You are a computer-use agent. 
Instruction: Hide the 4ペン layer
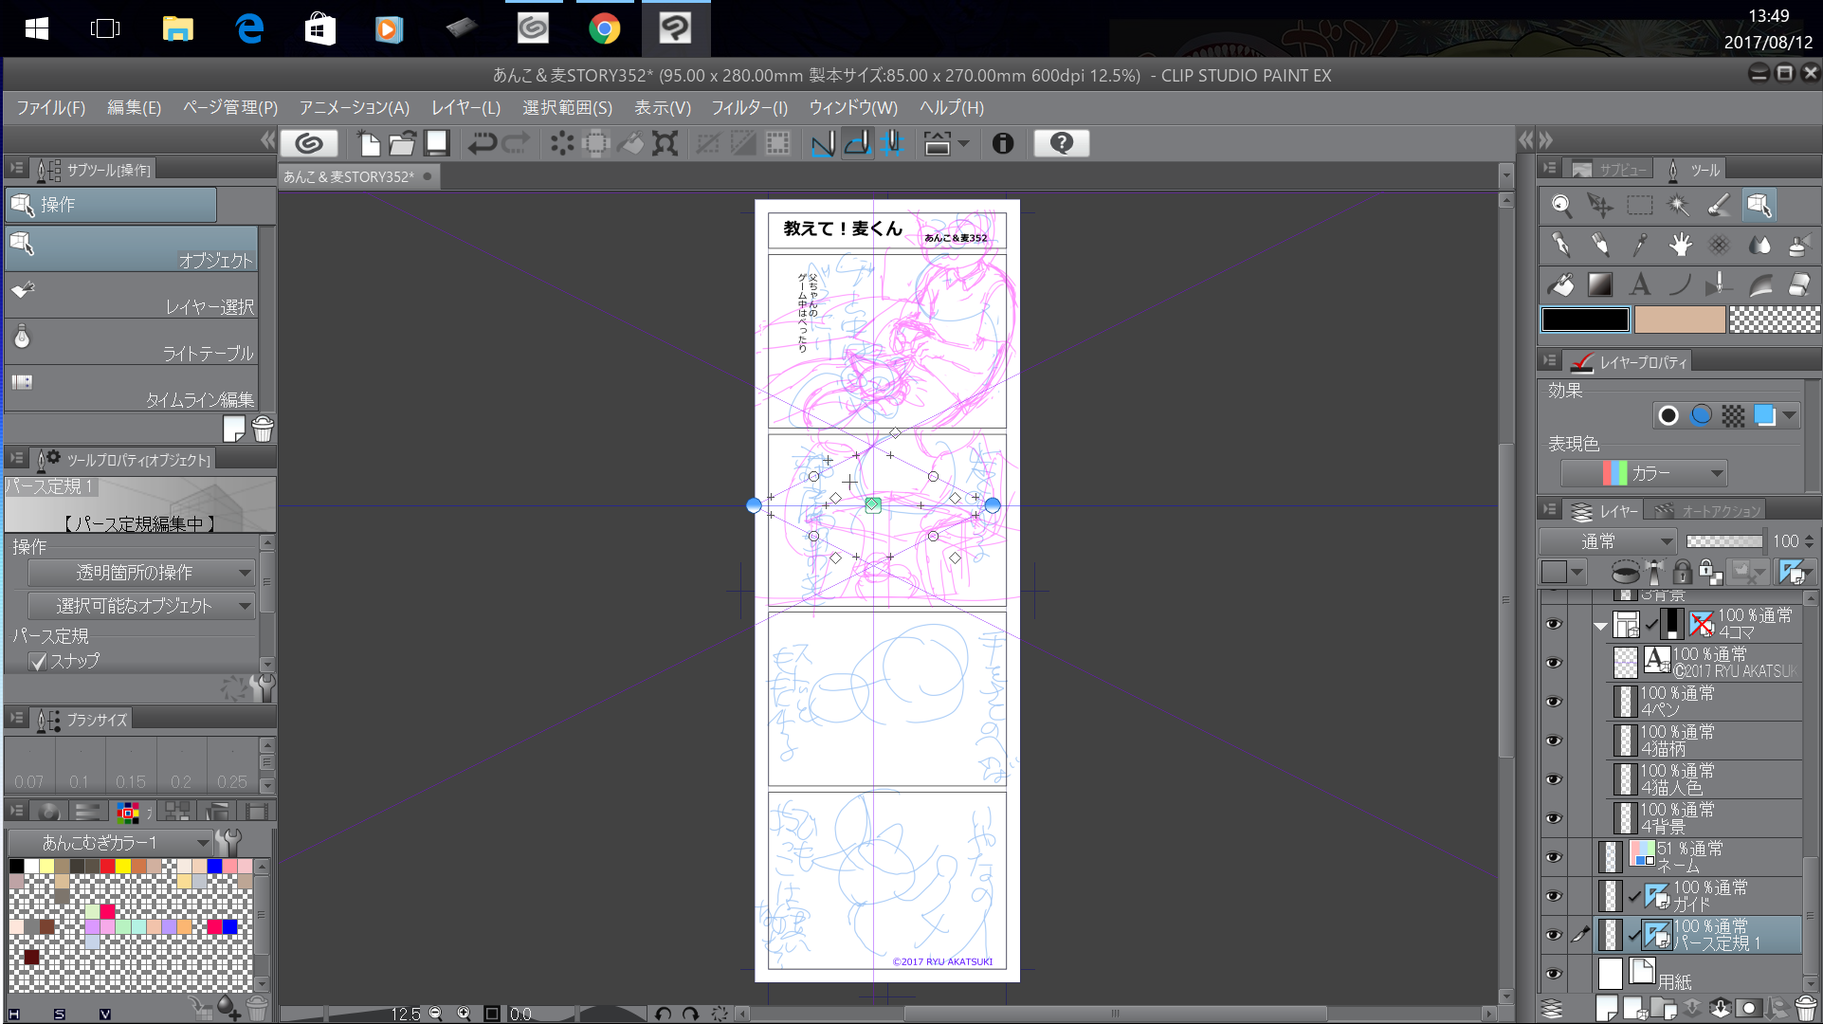(1553, 701)
